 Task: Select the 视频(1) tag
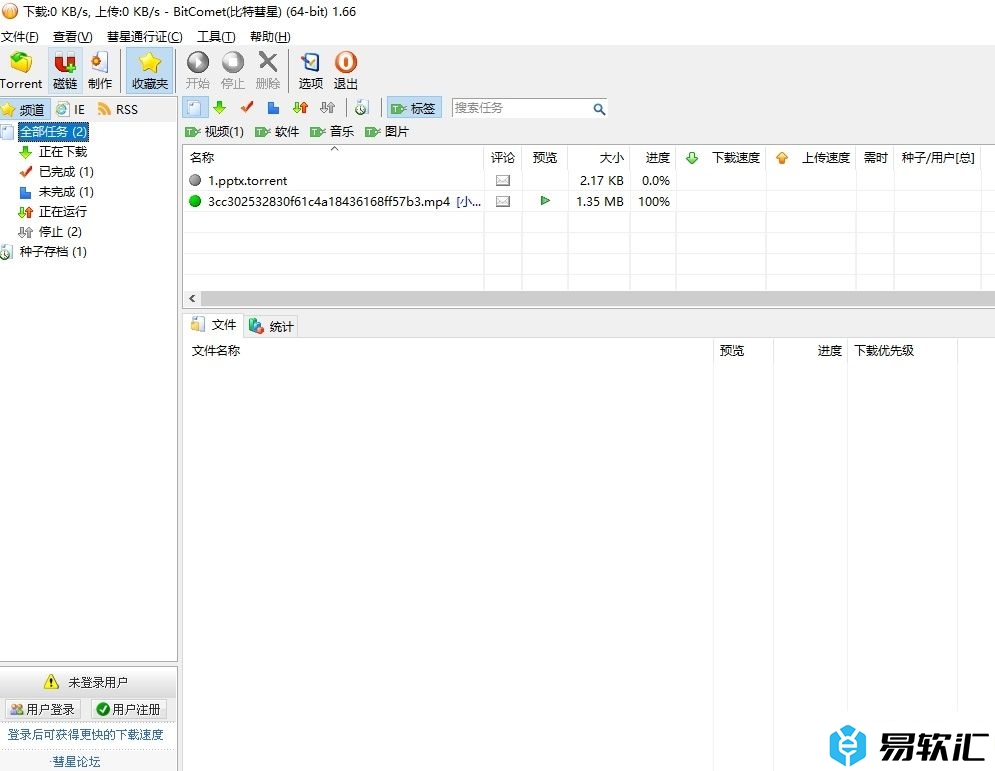coord(214,131)
